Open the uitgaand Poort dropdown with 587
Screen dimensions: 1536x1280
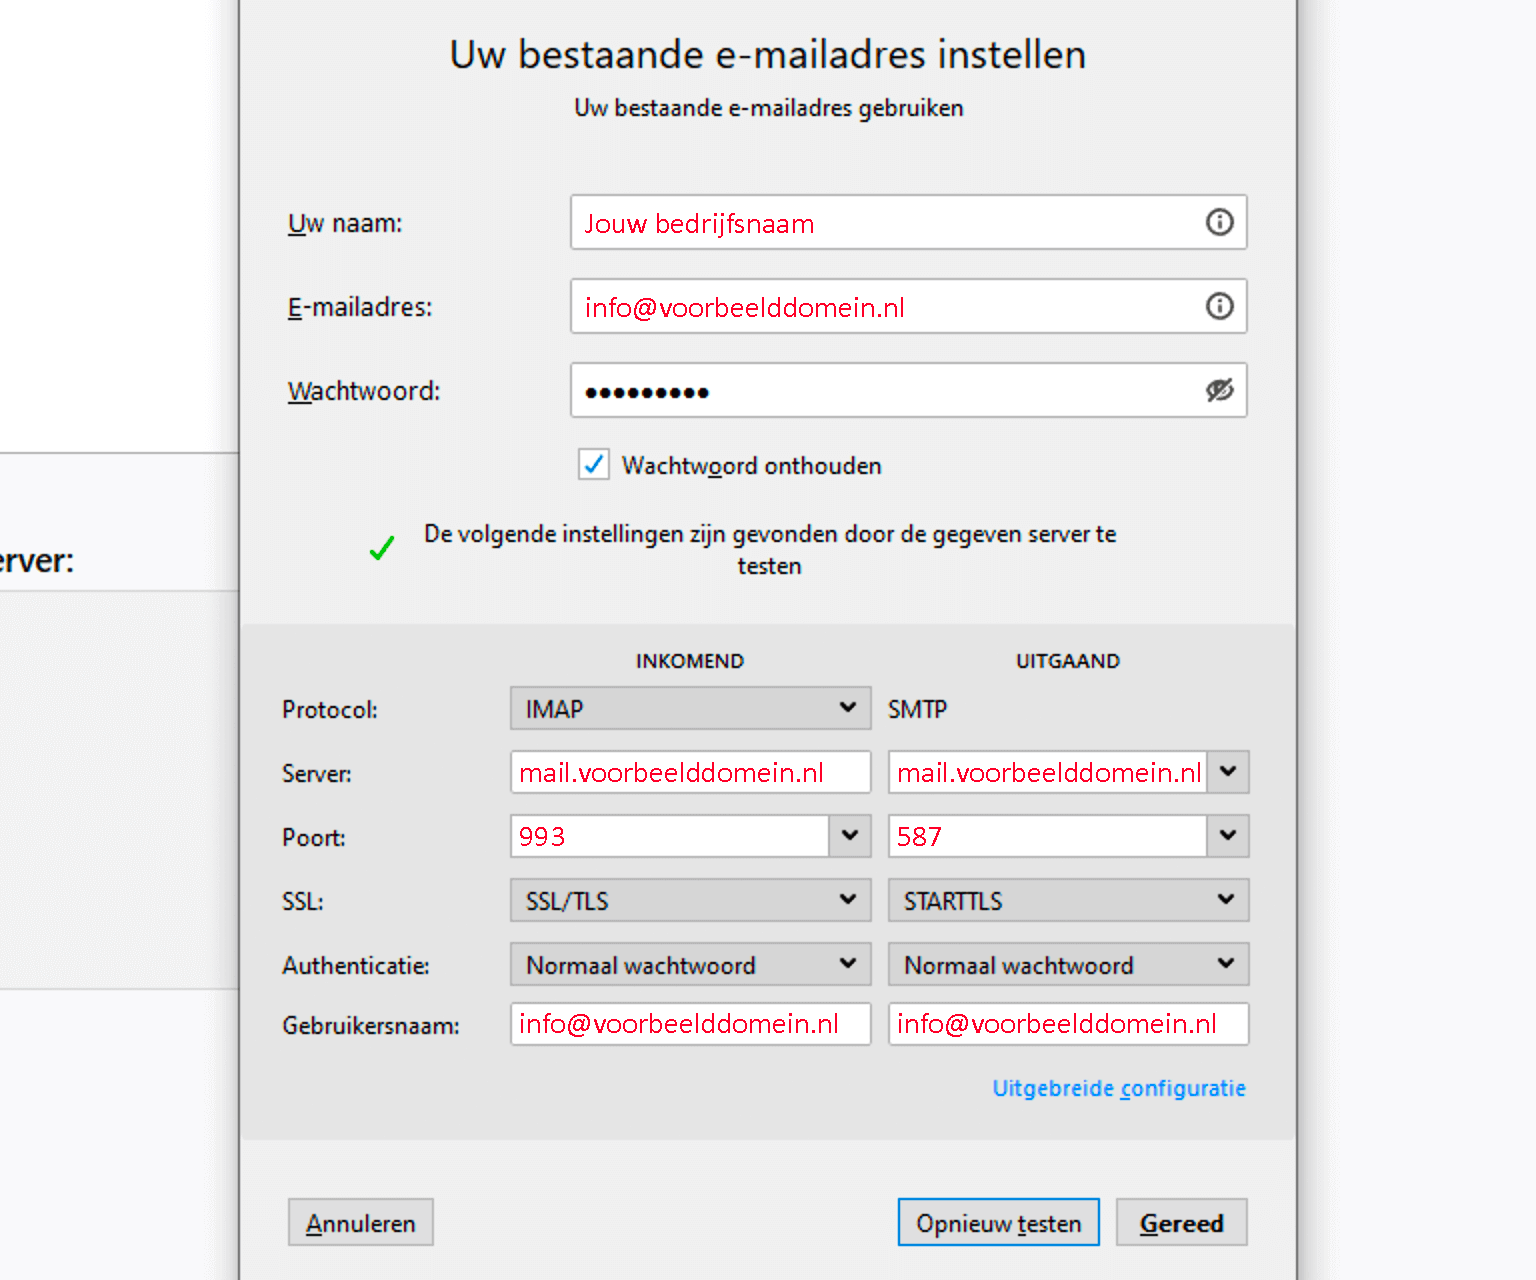(1227, 836)
